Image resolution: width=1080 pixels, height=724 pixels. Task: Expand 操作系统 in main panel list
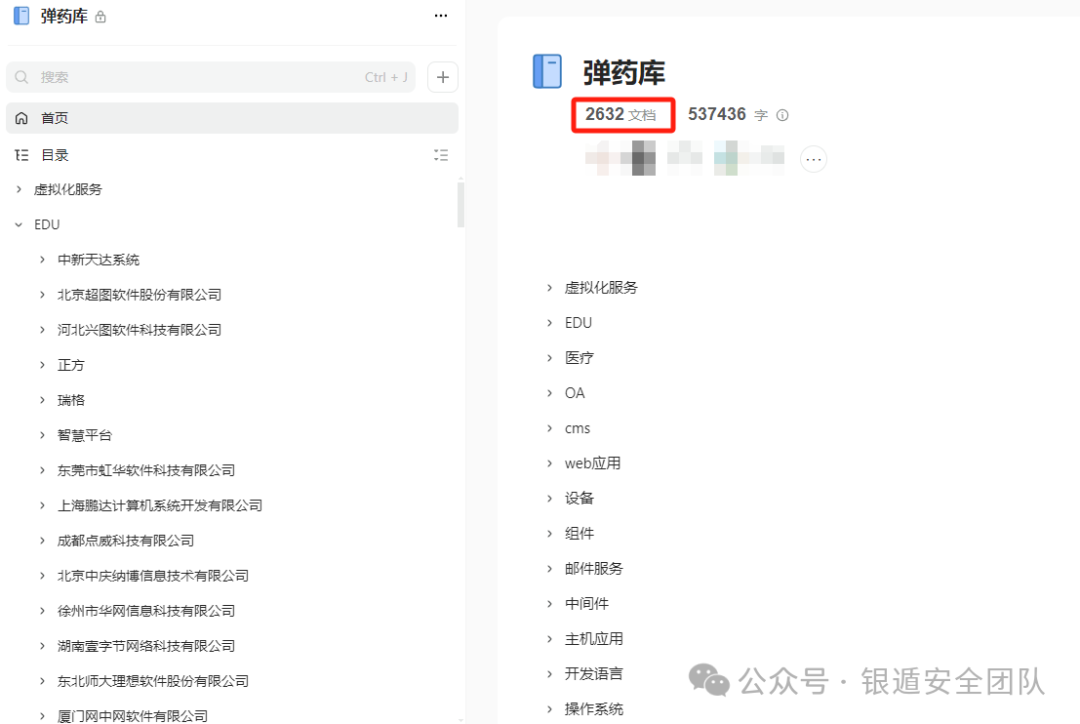(x=549, y=710)
